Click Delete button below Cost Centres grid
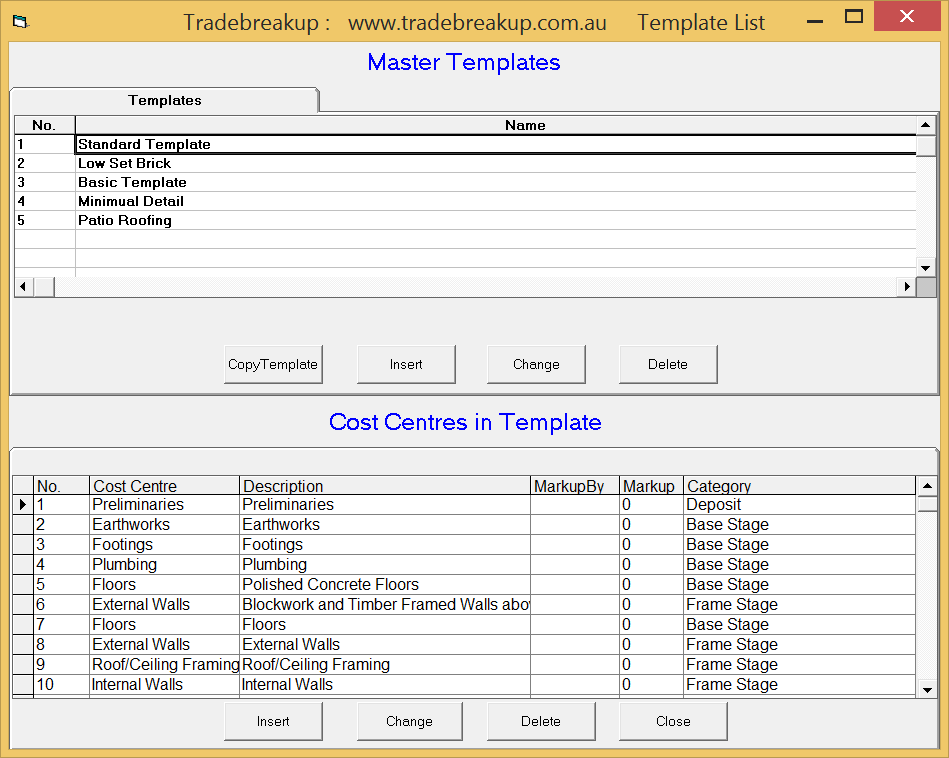This screenshot has height=758, width=949. tap(541, 721)
